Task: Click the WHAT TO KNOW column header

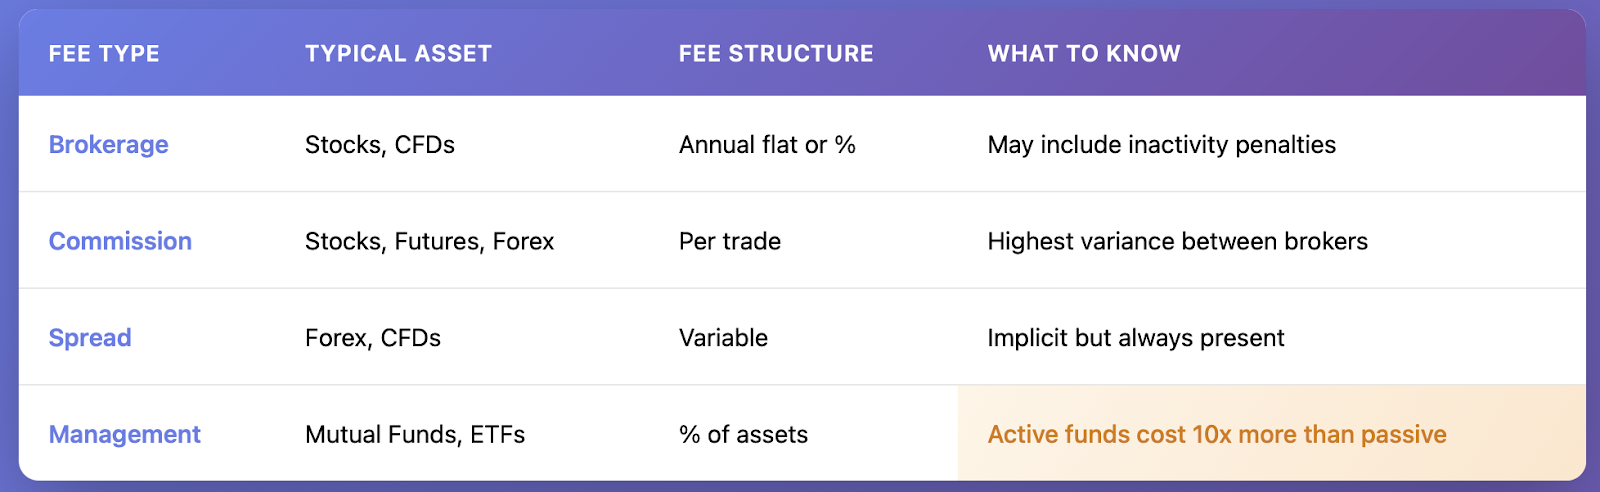Action: [1084, 54]
